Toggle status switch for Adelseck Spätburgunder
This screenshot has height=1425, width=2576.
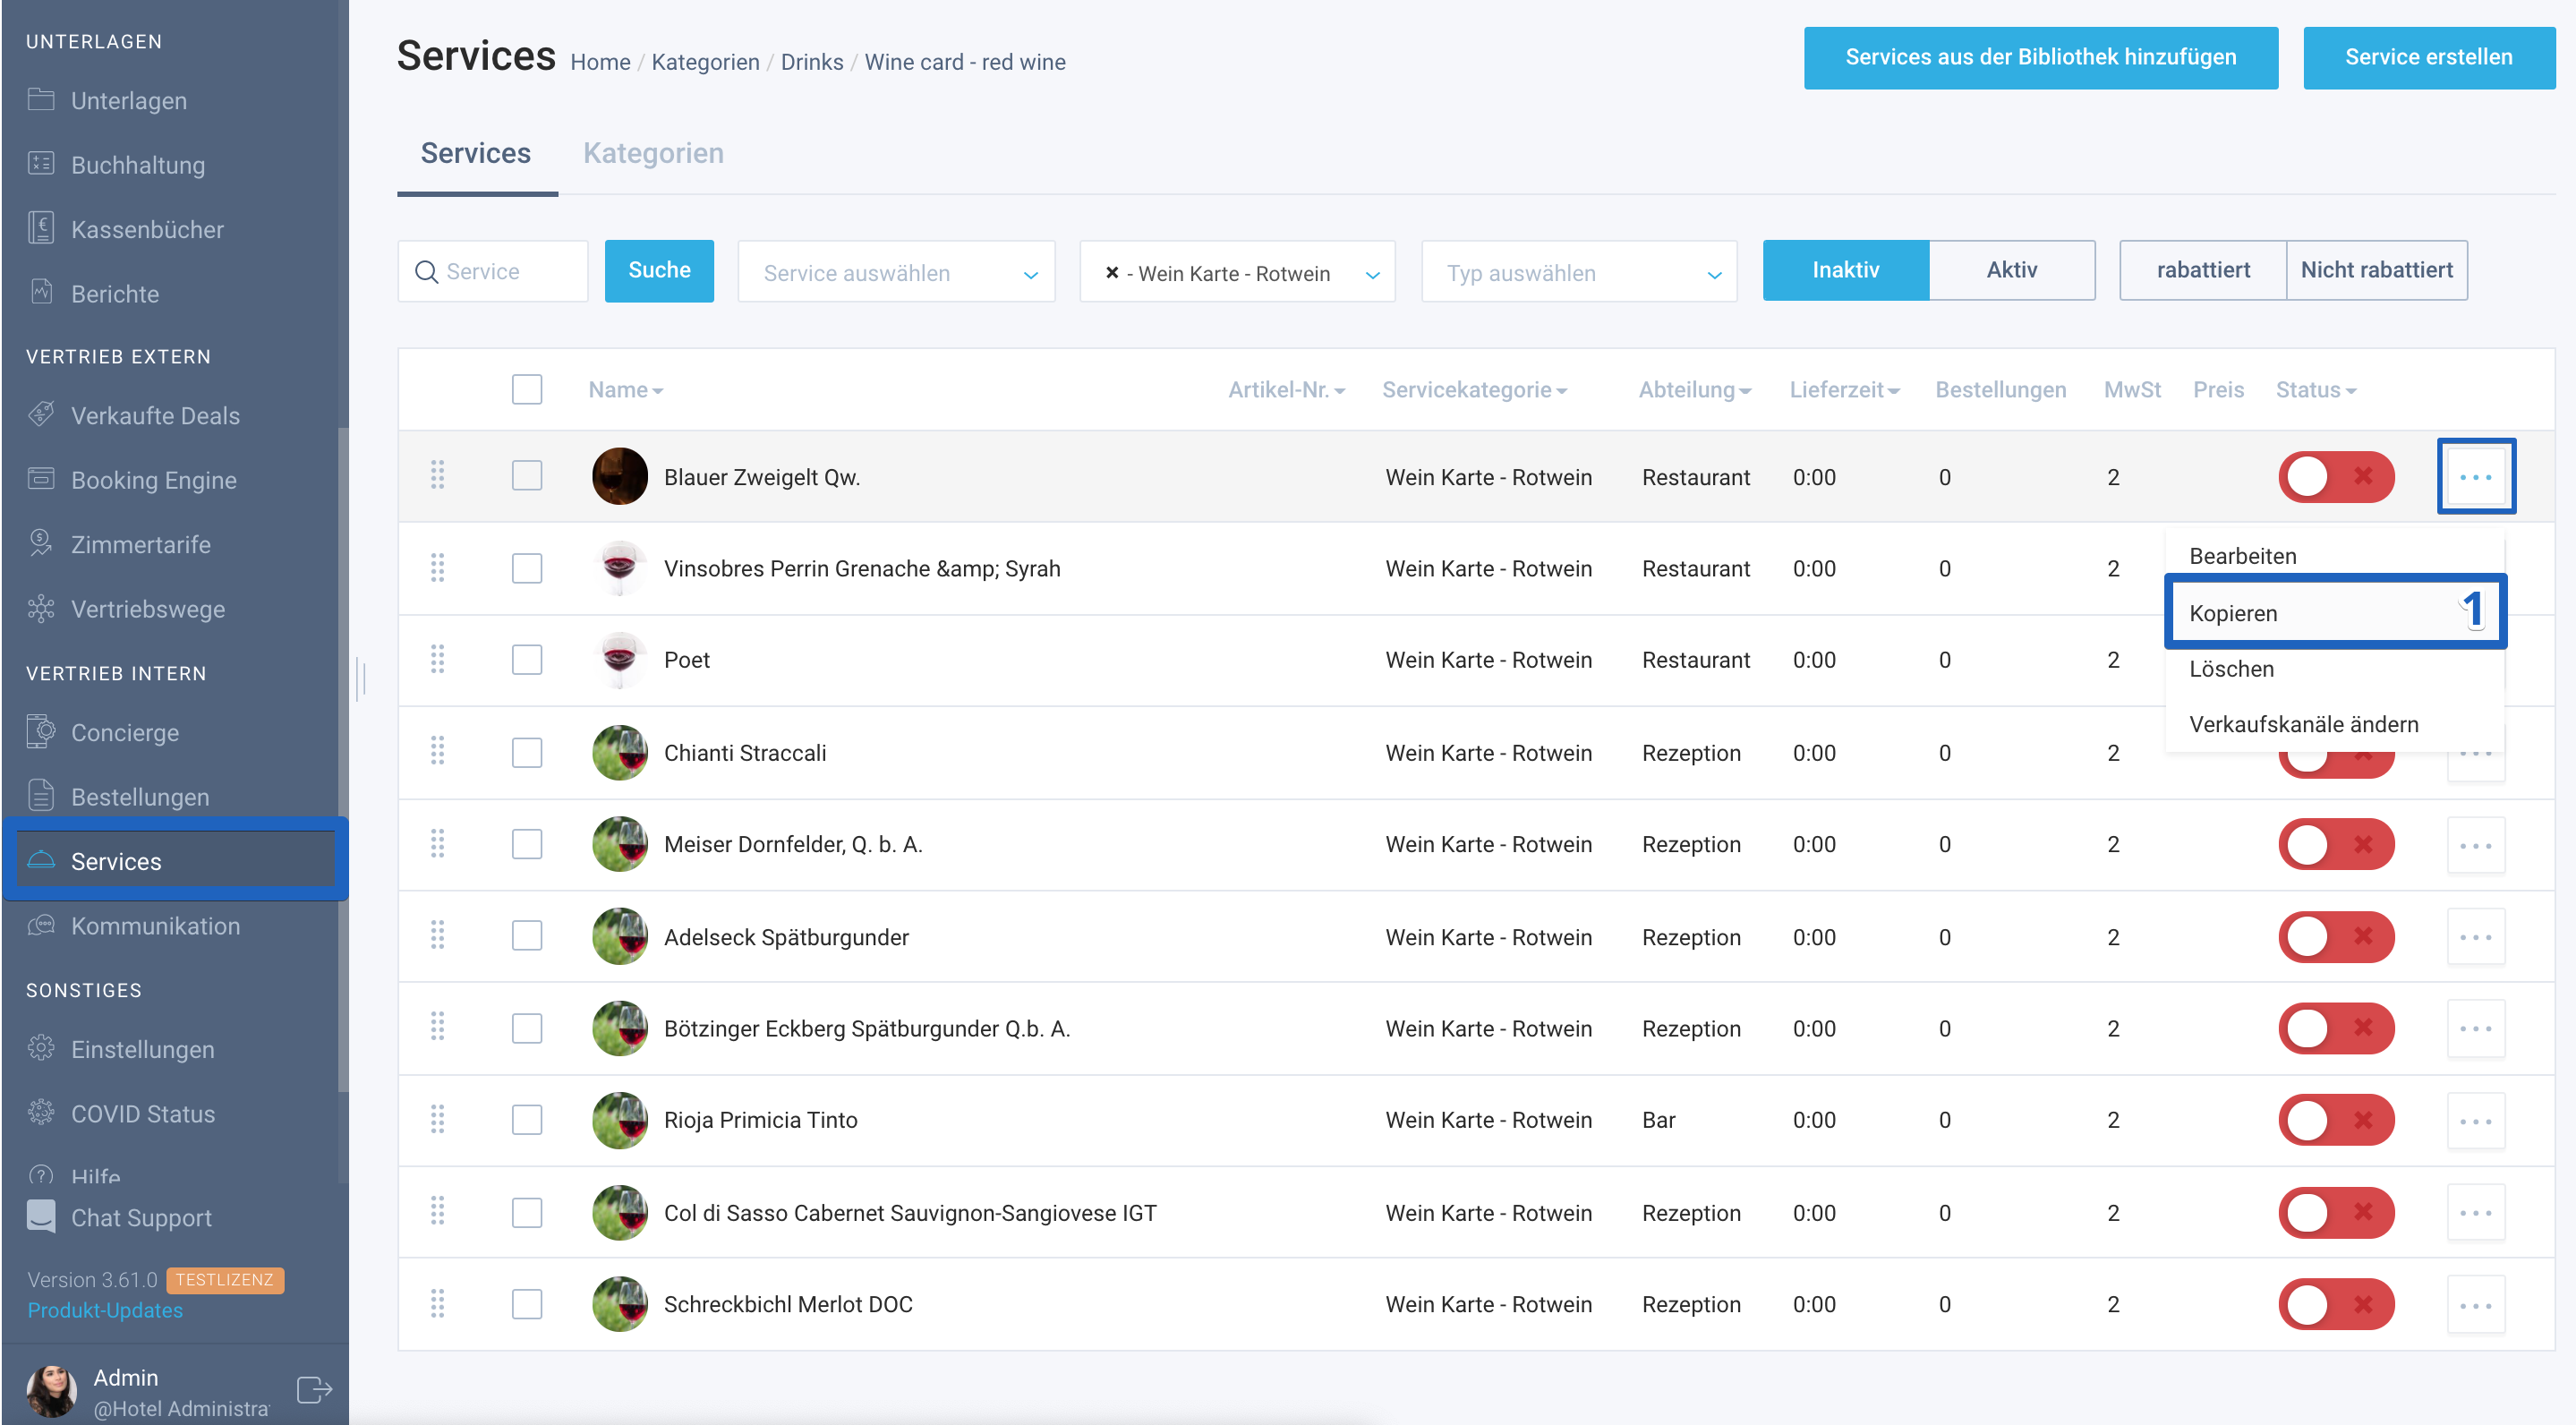2336,937
